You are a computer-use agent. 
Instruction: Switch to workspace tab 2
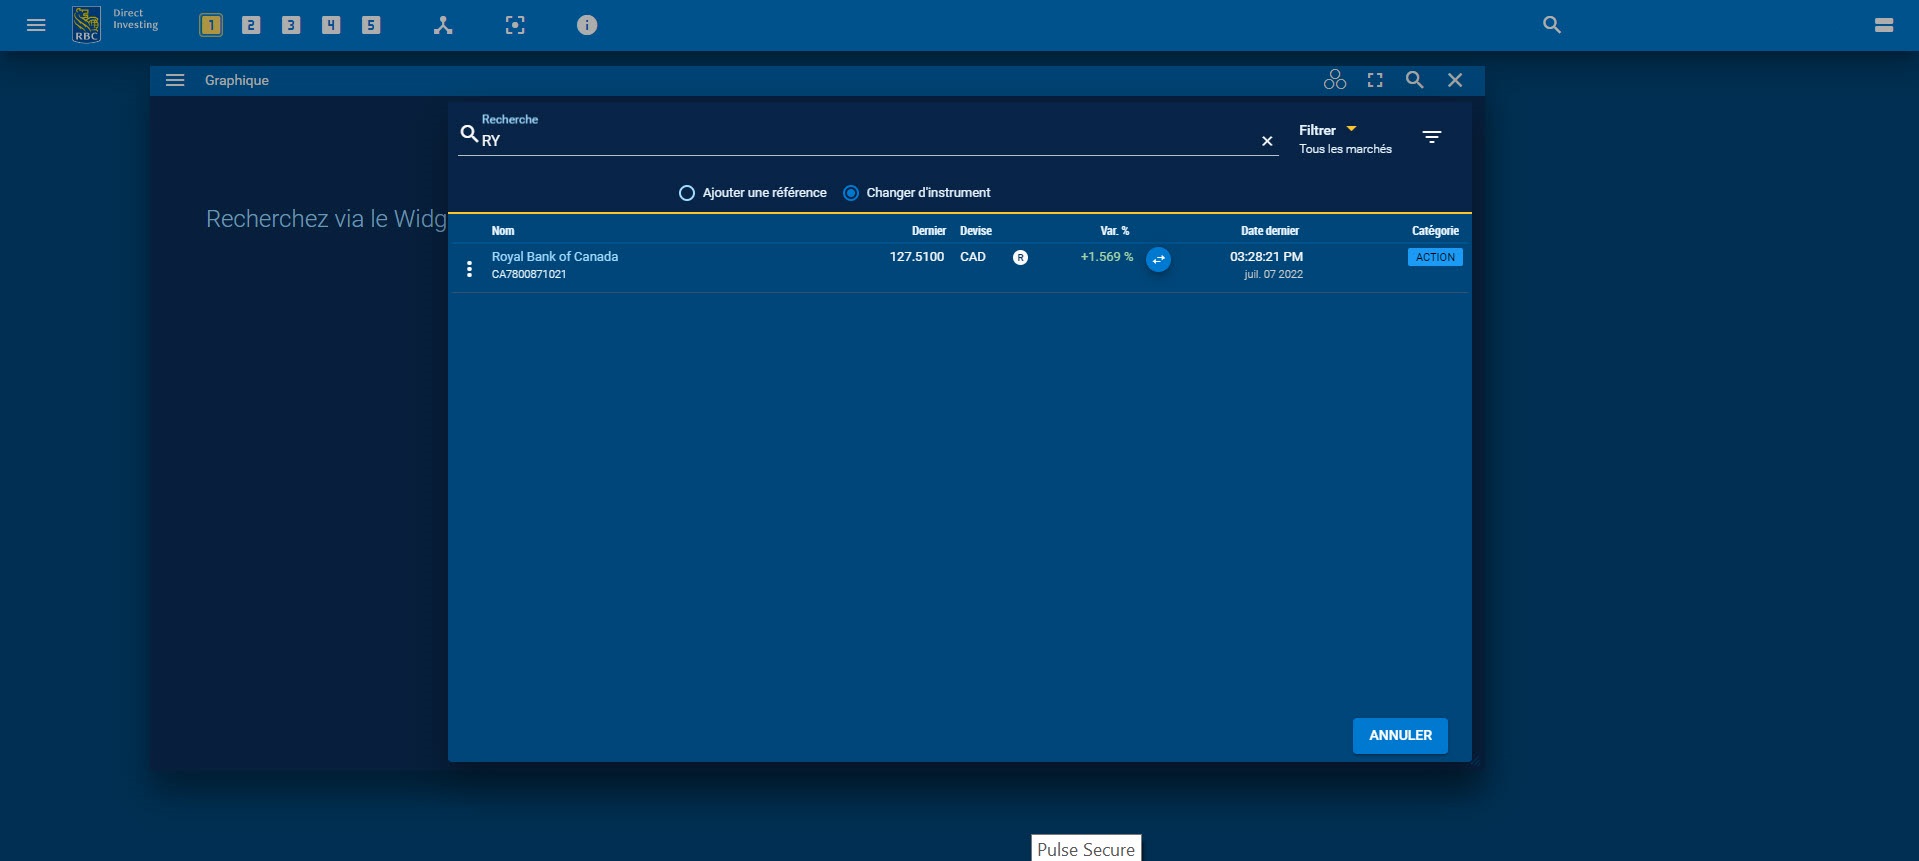(251, 25)
